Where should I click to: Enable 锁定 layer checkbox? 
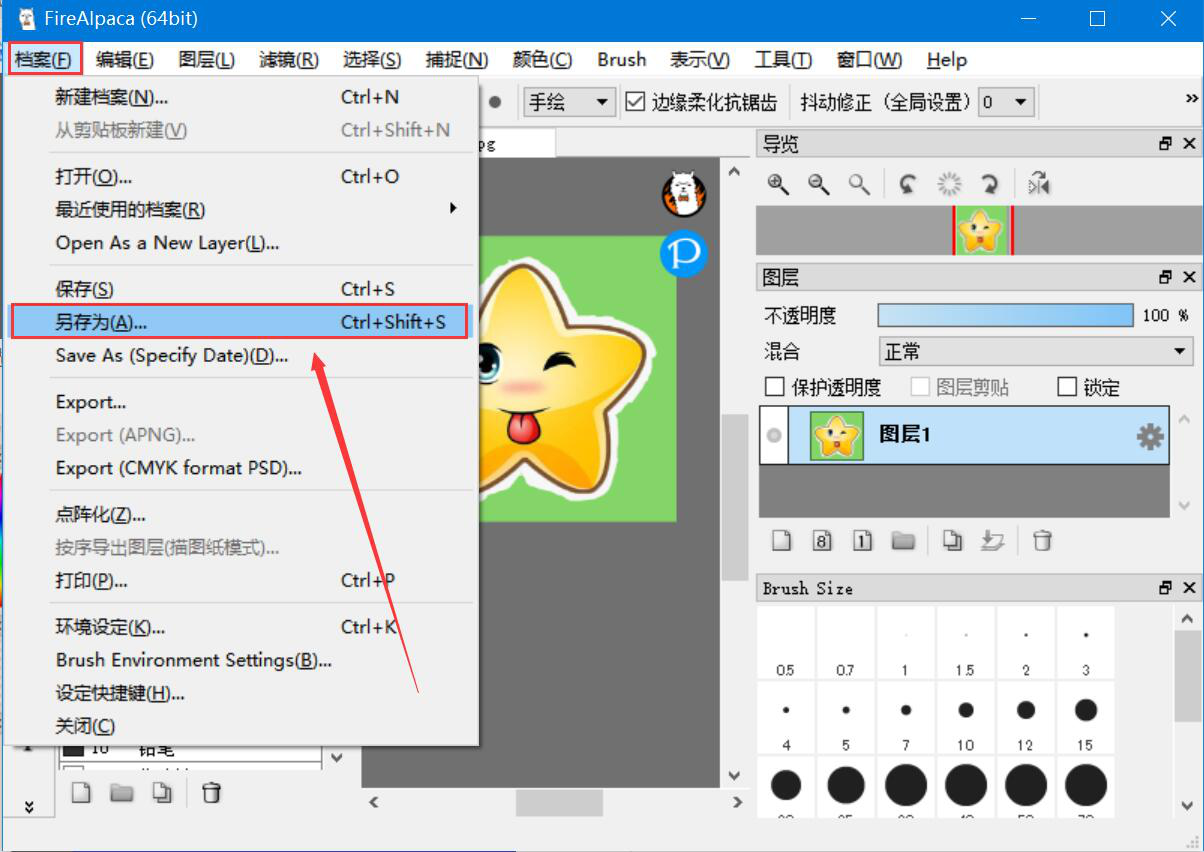point(1067,387)
